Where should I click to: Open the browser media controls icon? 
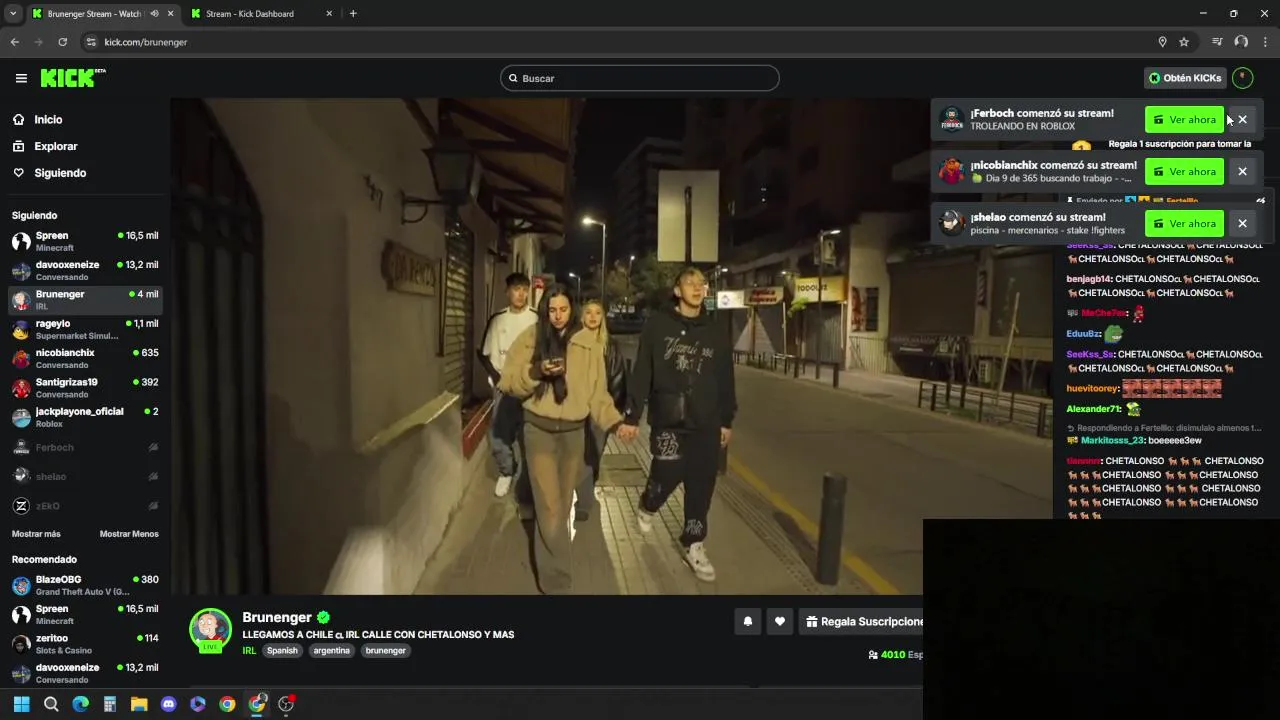(1217, 42)
